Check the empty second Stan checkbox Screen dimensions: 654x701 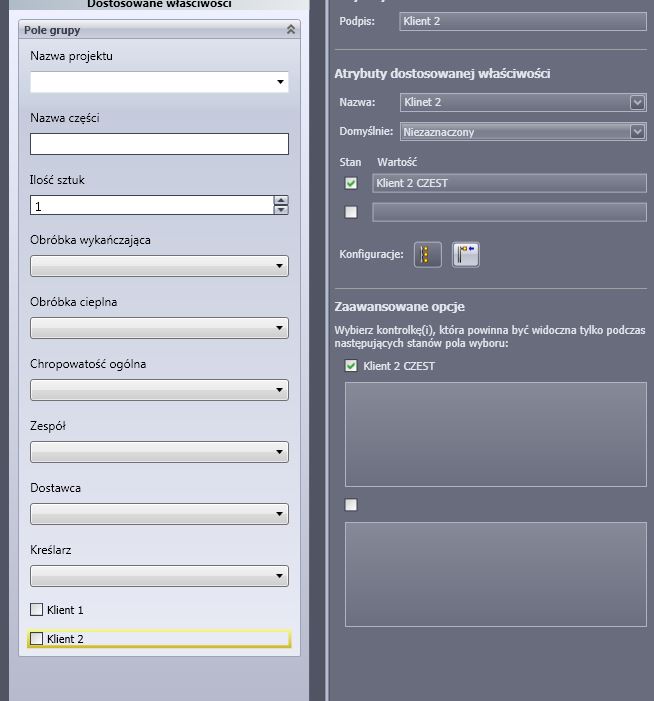(x=351, y=212)
